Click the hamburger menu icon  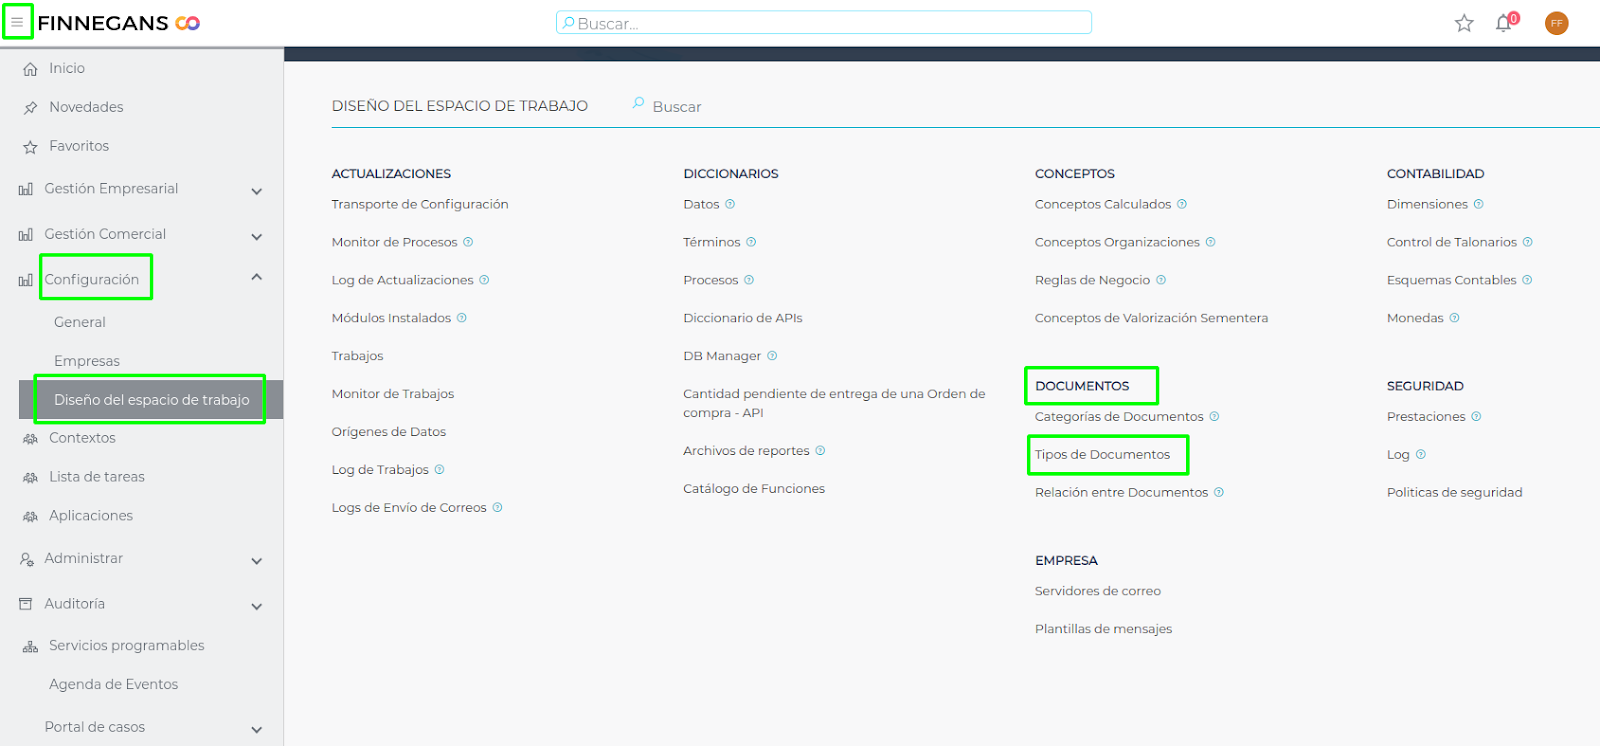(x=17, y=22)
